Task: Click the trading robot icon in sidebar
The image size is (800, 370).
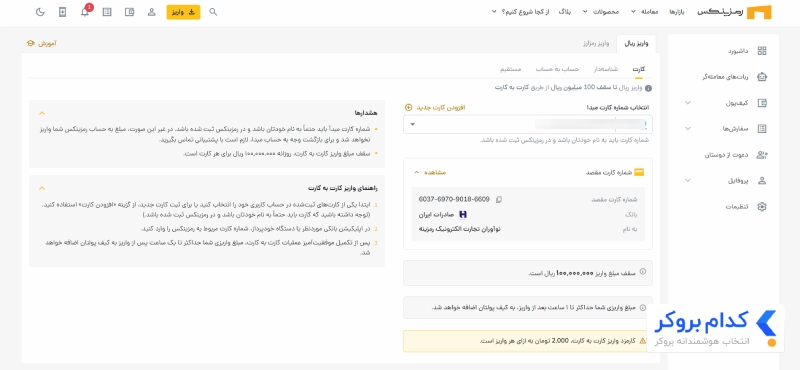Action: pyautogui.click(x=762, y=77)
